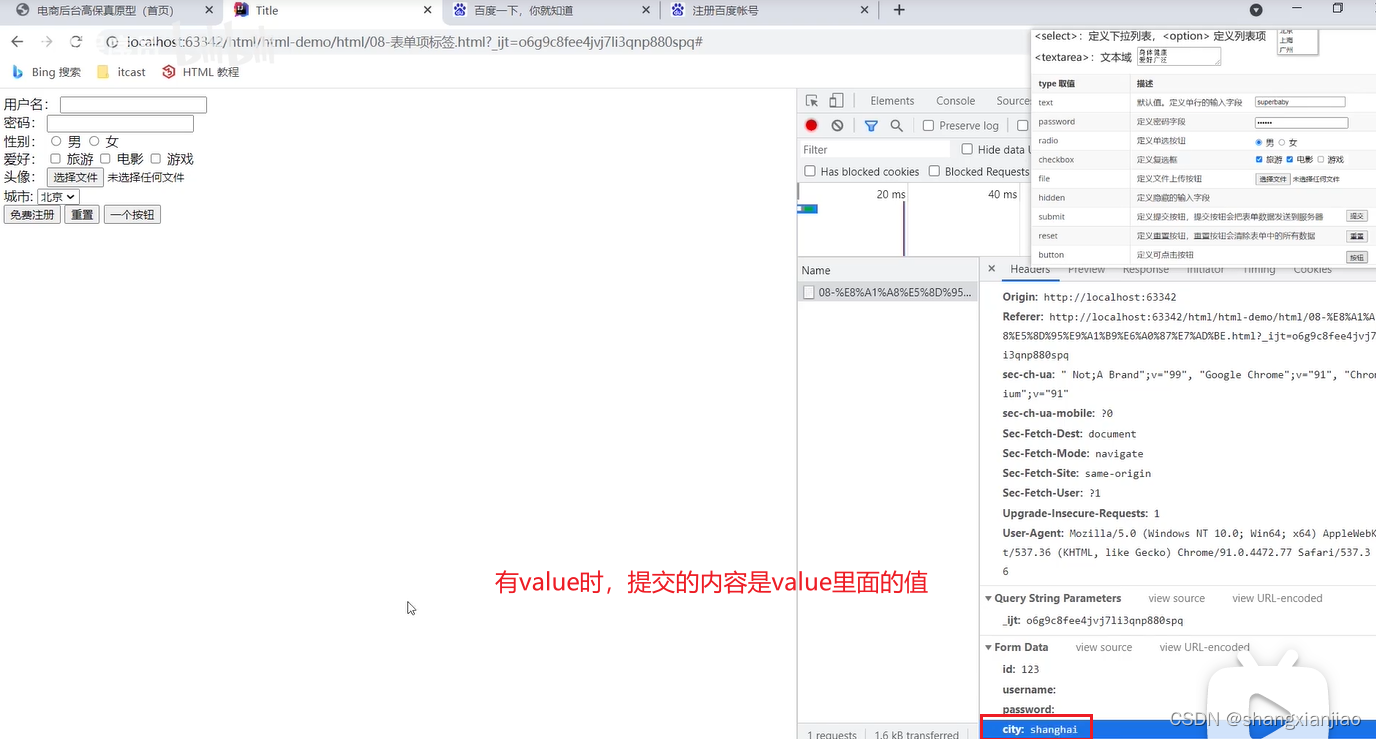Switch to 注册百度帐号 browser tab
Viewport: 1376px width, 739px height.
click(768, 10)
